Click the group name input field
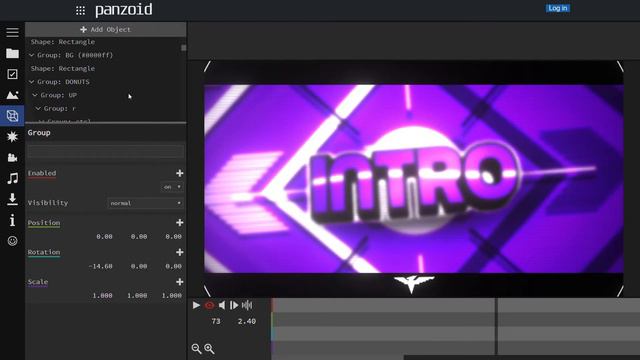The height and width of the screenshot is (360, 640). [x=105, y=151]
